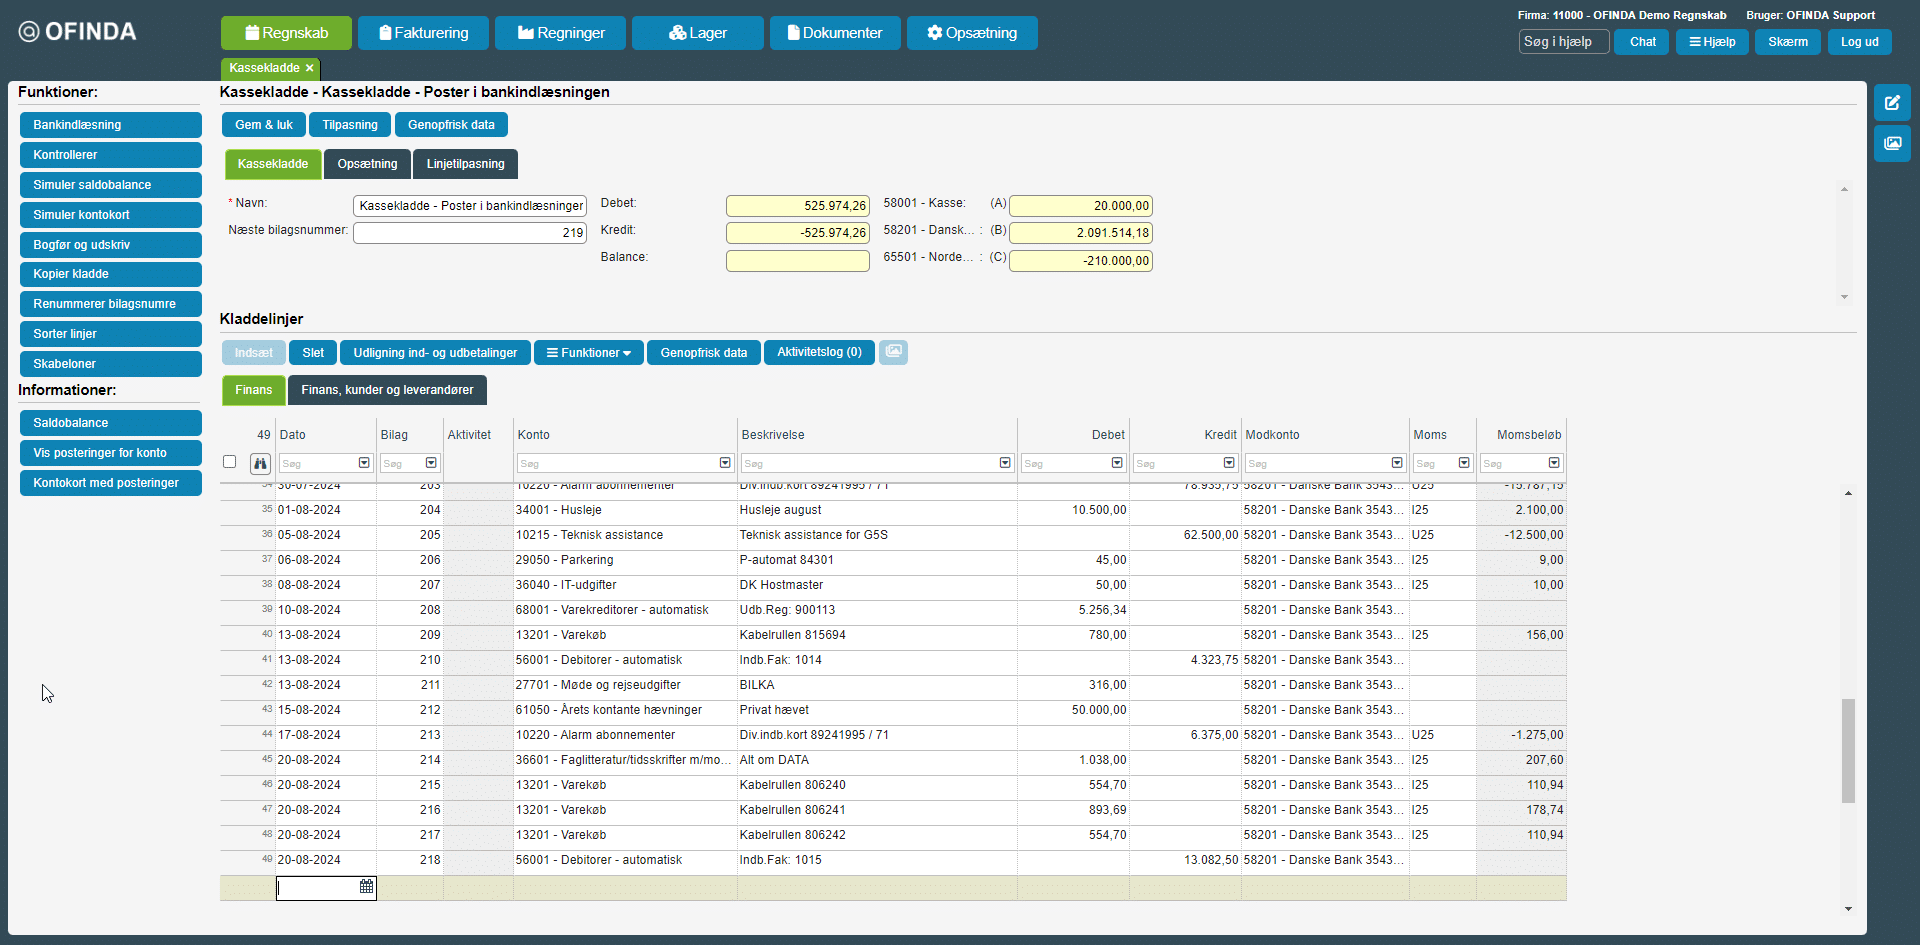1920x945 pixels.
Task: Close the Kassekladde tab with the X
Action: (310, 68)
